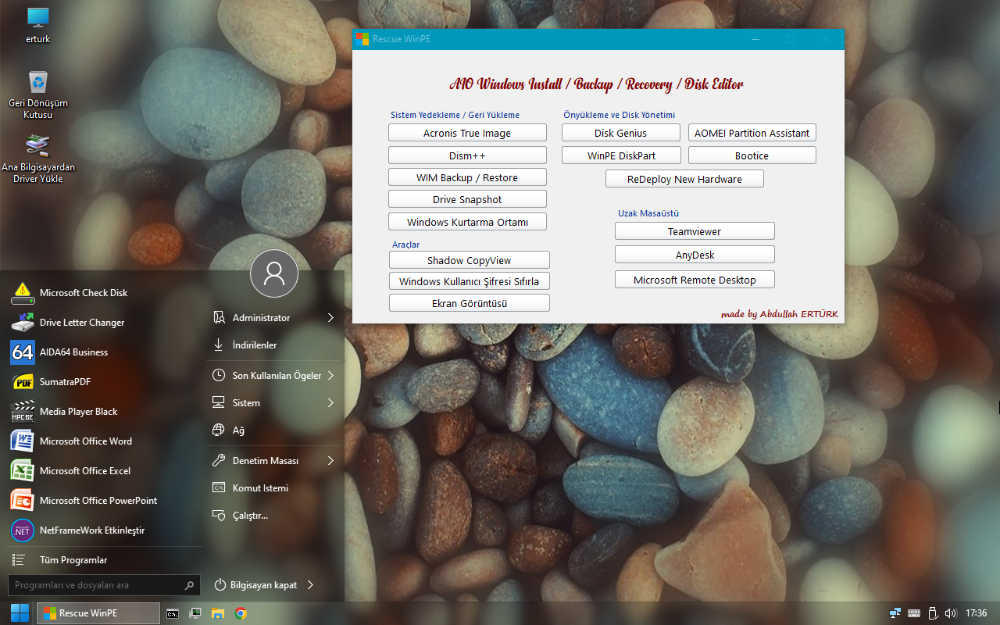Expand Son Kullanılan Ögeler submenu arrow
This screenshot has width=1000, height=625.
(x=330, y=376)
